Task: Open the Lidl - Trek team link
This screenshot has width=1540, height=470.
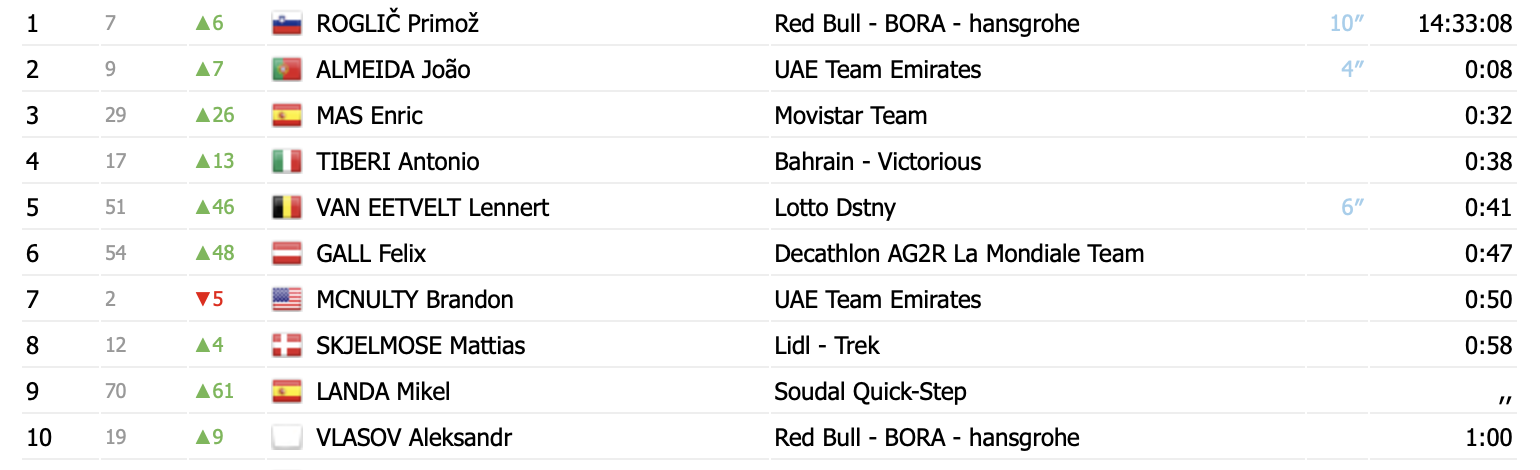Action: [827, 345]
